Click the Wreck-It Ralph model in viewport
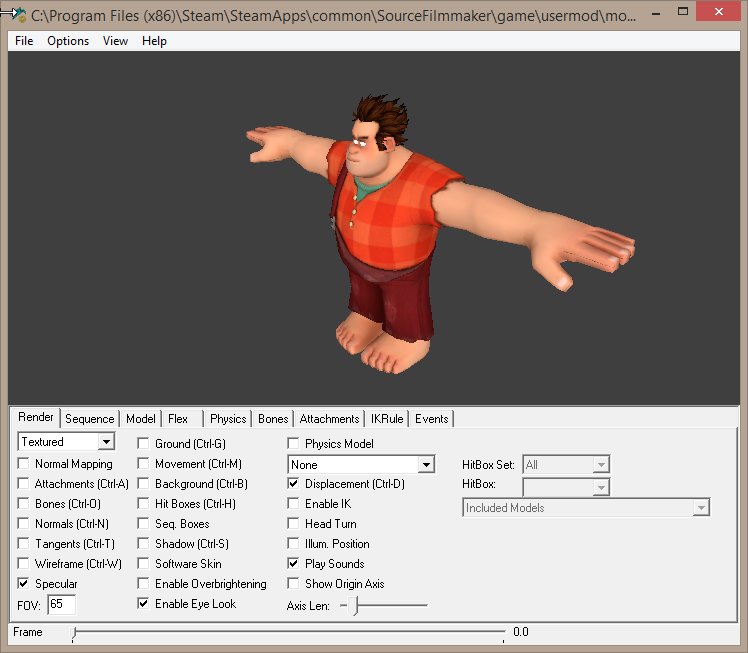The height and width of the screenshot is (653, 748). tap(386, 234)
